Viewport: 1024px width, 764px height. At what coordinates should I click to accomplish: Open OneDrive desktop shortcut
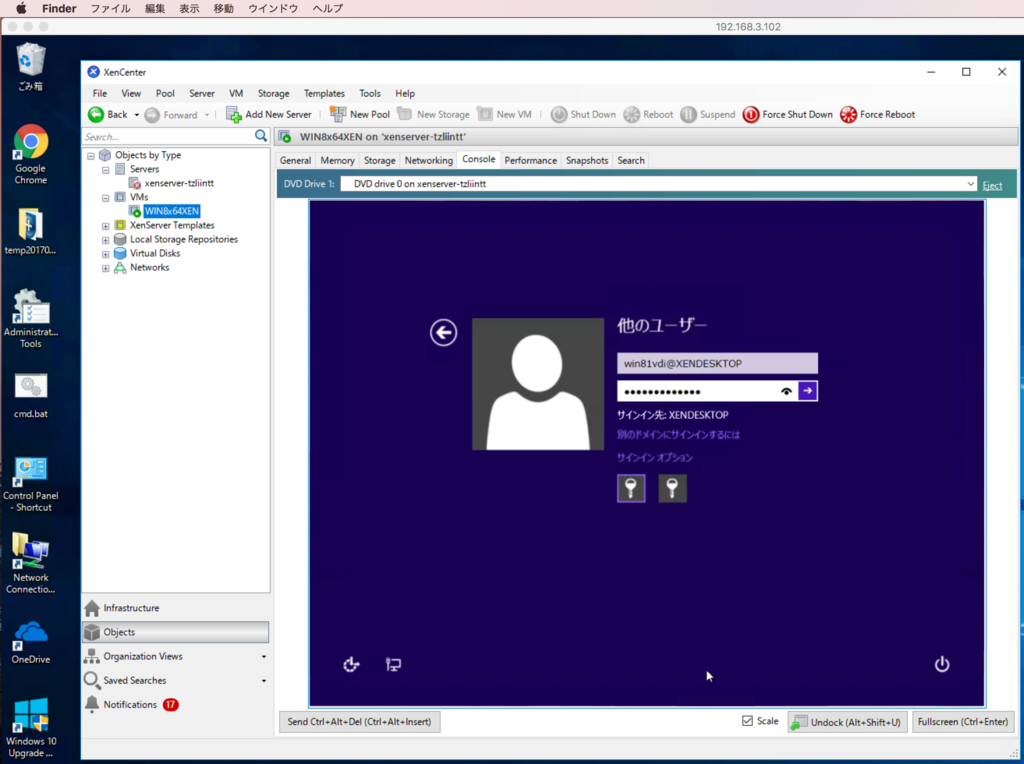[x=31, y=643]
